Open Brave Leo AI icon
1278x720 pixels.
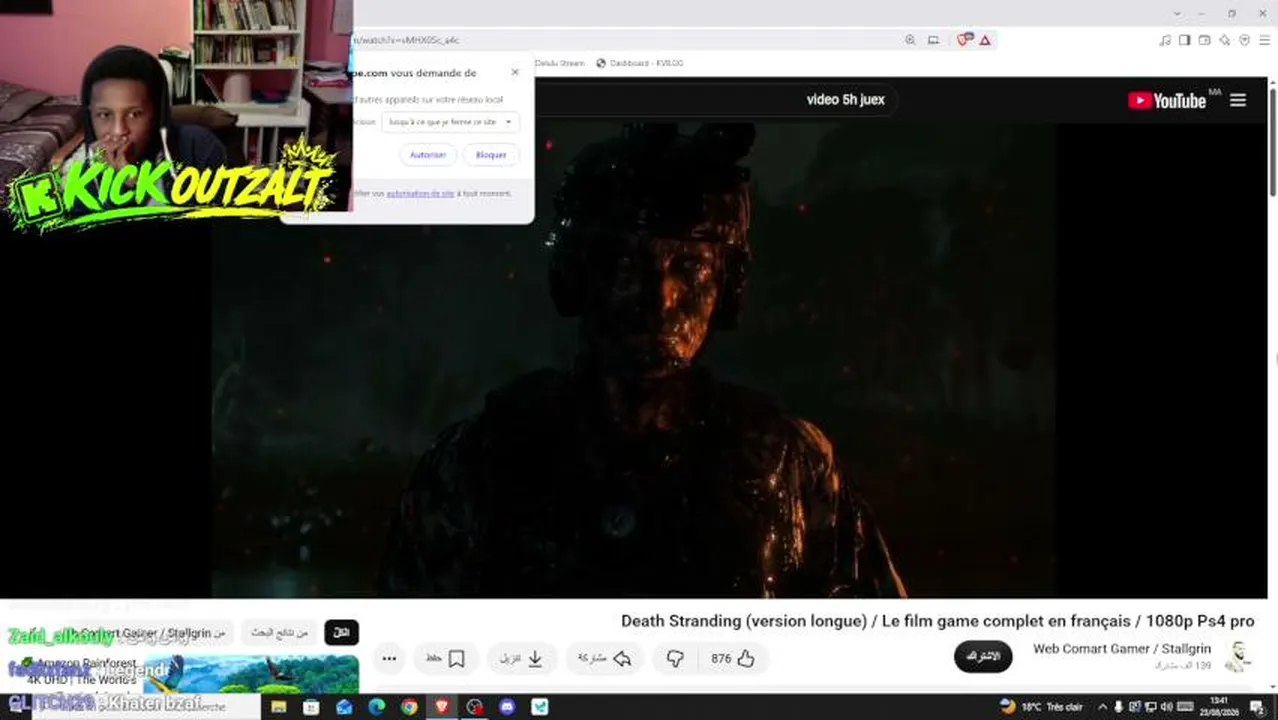coord(1225,40)
